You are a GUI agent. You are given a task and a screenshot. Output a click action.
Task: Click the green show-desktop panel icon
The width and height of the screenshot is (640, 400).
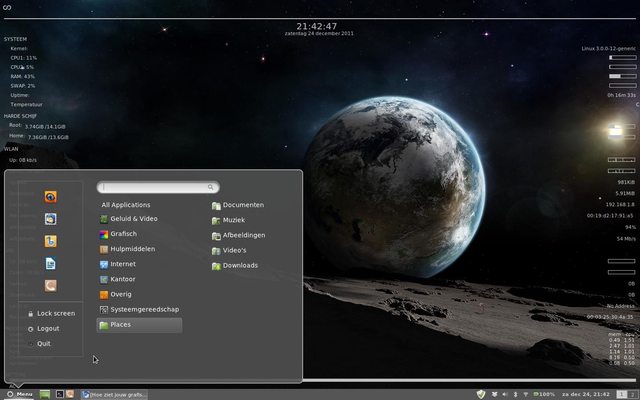45,394
